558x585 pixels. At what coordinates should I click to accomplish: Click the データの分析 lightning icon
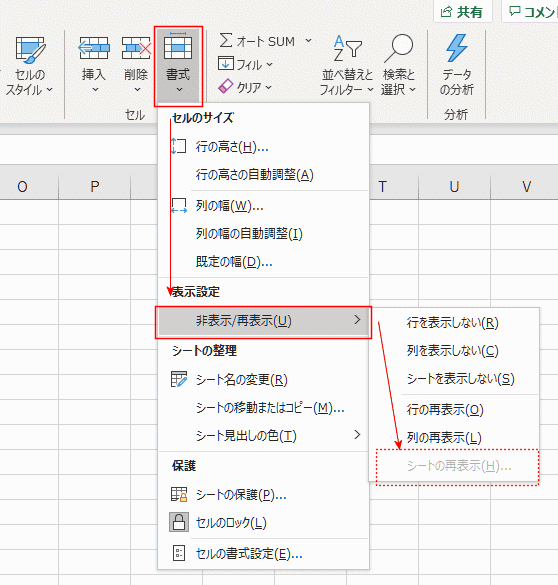click(x=457, y=49)
